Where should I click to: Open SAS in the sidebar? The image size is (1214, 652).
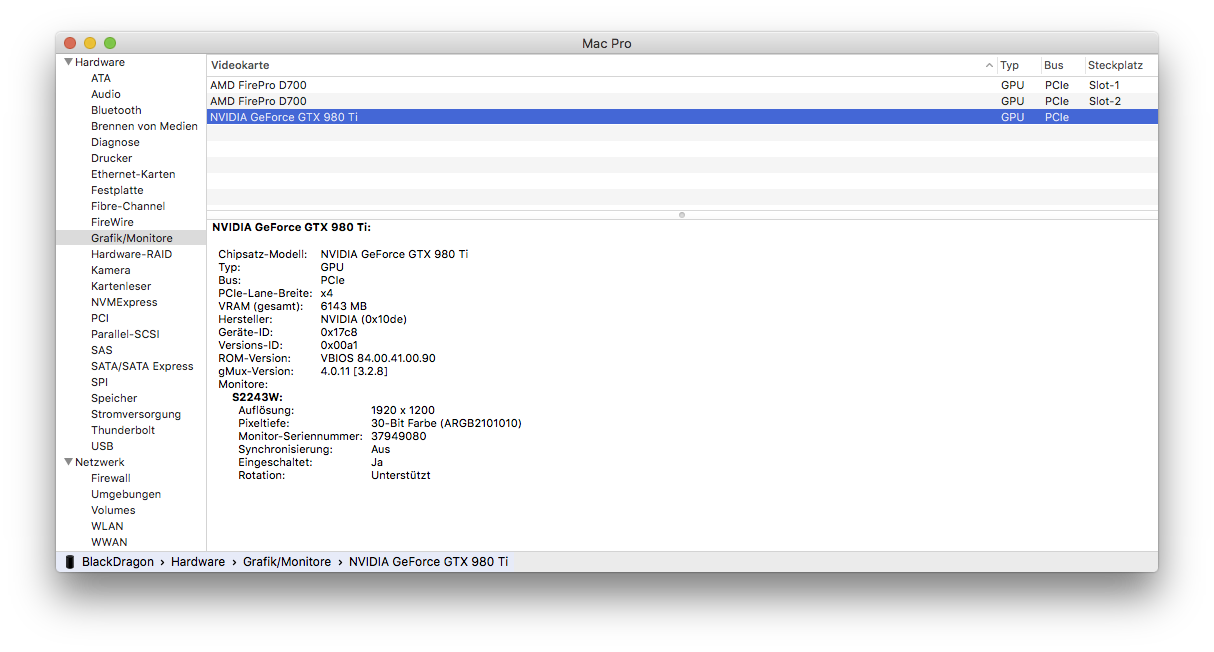click(x=102, y=350)
